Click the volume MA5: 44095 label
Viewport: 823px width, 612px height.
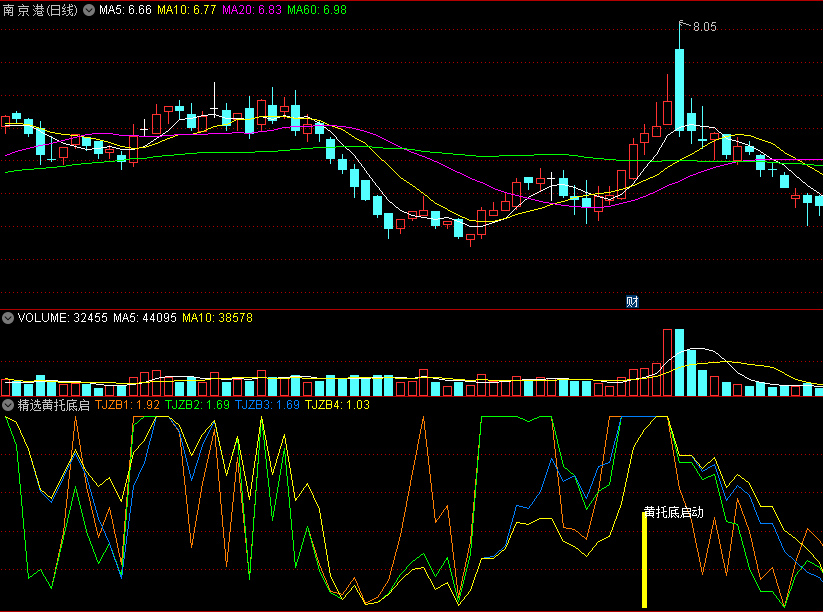pos(145,318)
